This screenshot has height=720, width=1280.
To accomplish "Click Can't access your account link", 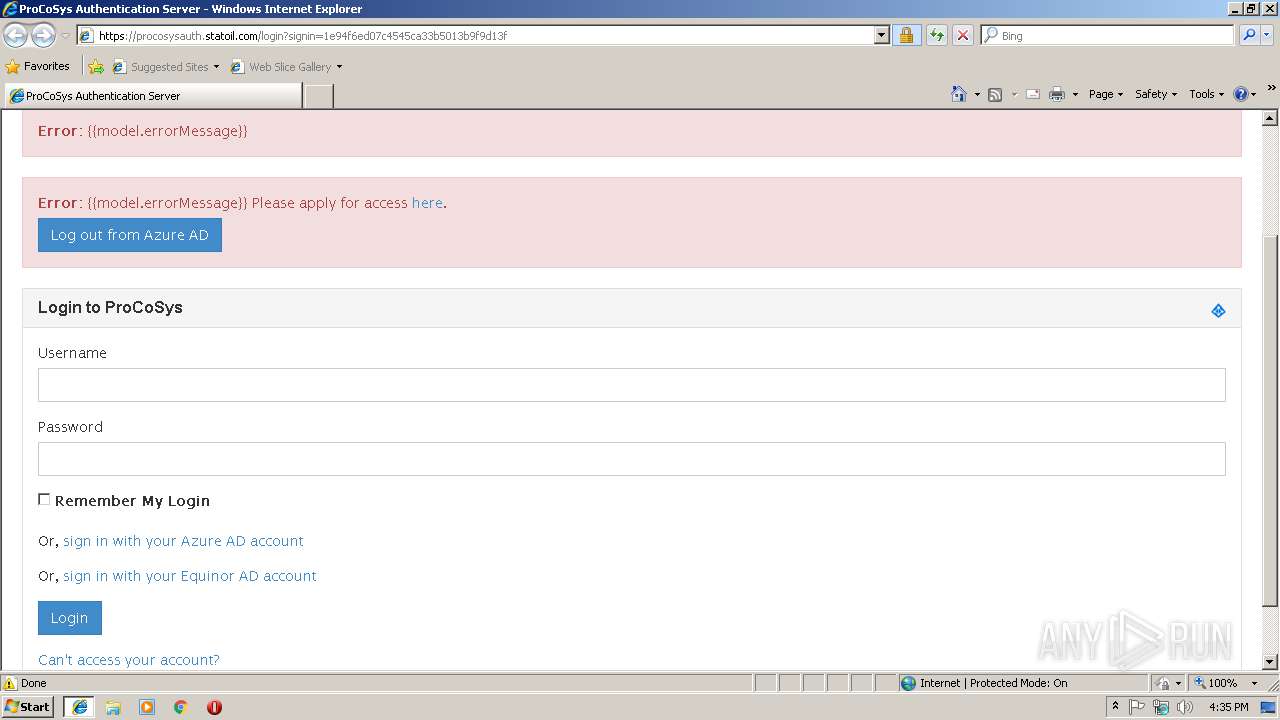I will click(129, 660).
